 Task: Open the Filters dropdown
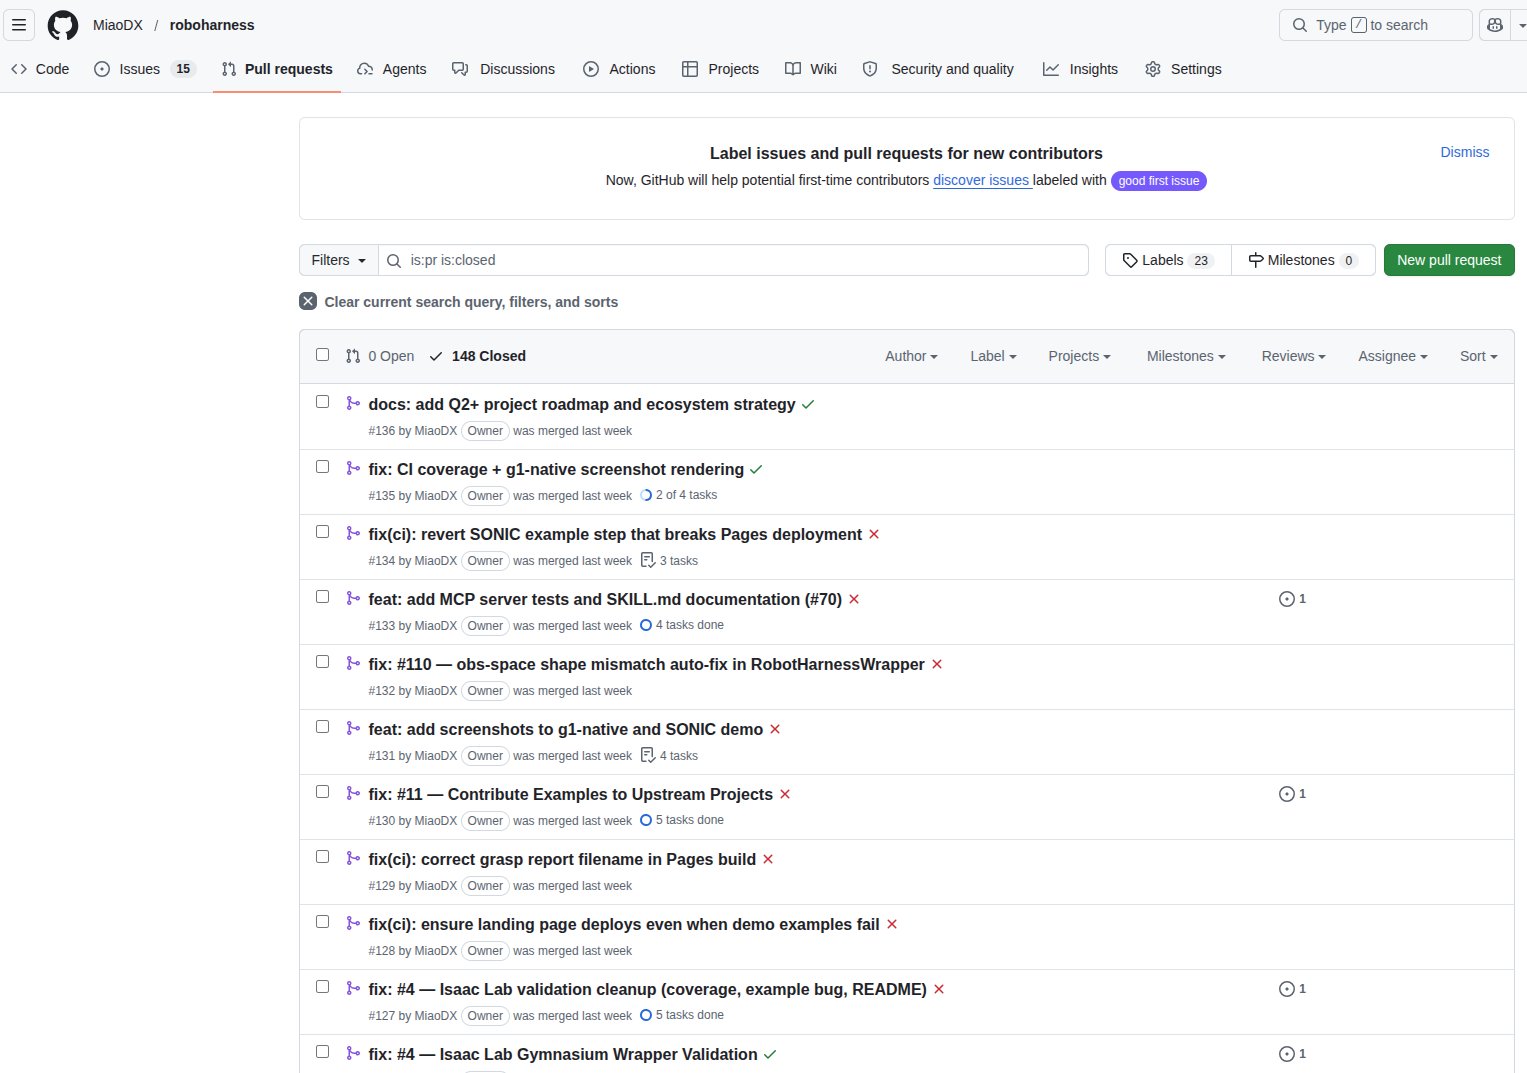(339, 260)
